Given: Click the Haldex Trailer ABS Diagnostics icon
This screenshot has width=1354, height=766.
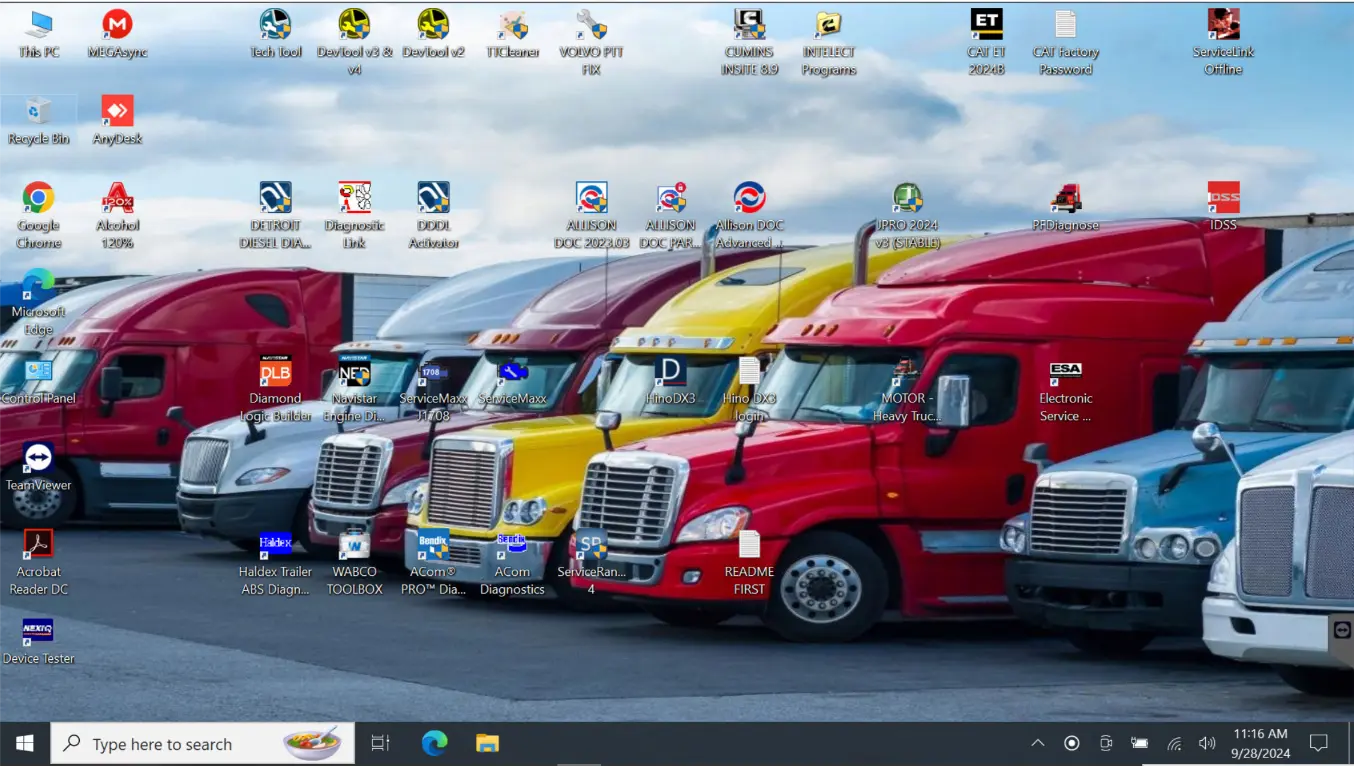Looking at the screenshot, I should pyautogui.click(x=275, y=545).
